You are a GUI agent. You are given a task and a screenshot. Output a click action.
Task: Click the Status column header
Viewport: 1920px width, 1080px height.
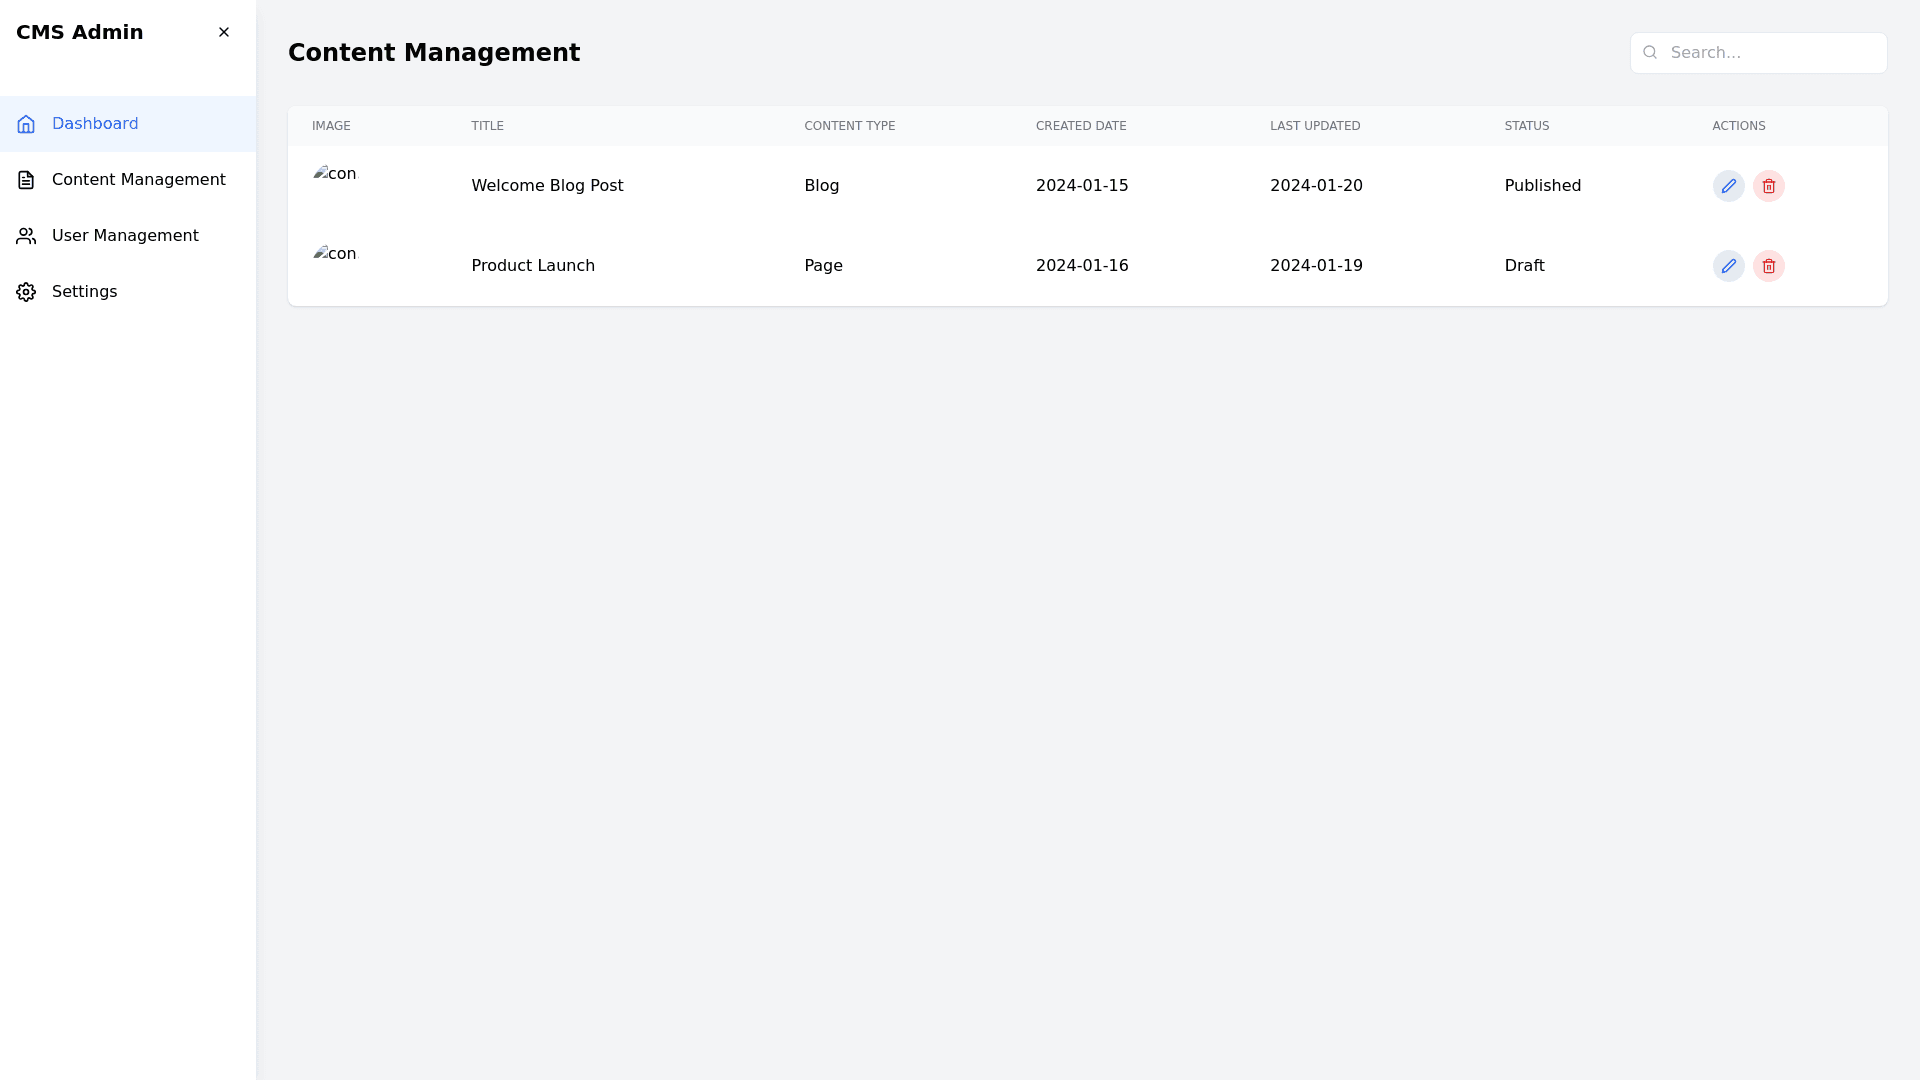click(1526, 126)
